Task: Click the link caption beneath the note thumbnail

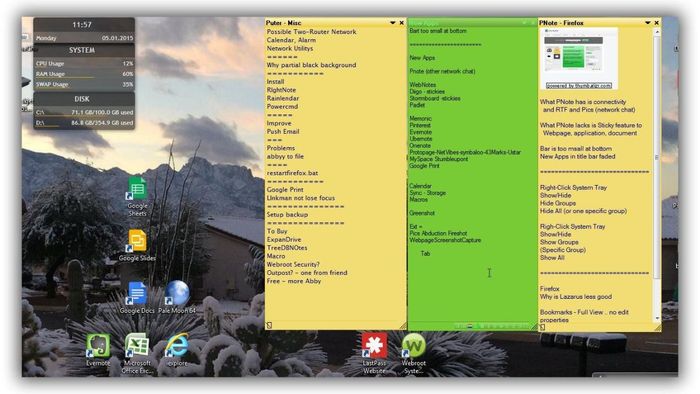Action: [579, 86]
